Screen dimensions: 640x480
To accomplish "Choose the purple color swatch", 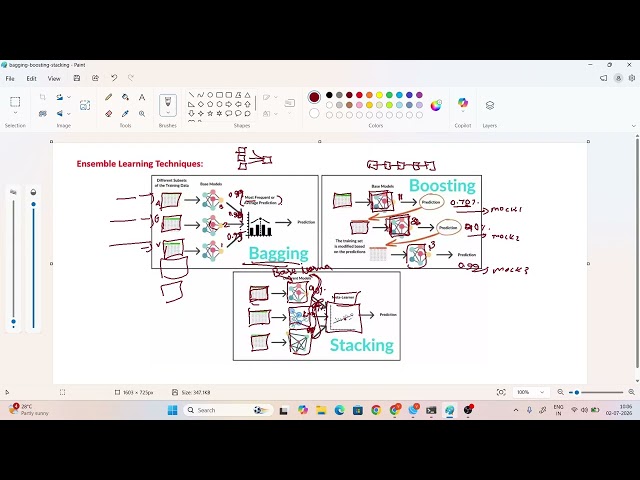I will 419,95.
